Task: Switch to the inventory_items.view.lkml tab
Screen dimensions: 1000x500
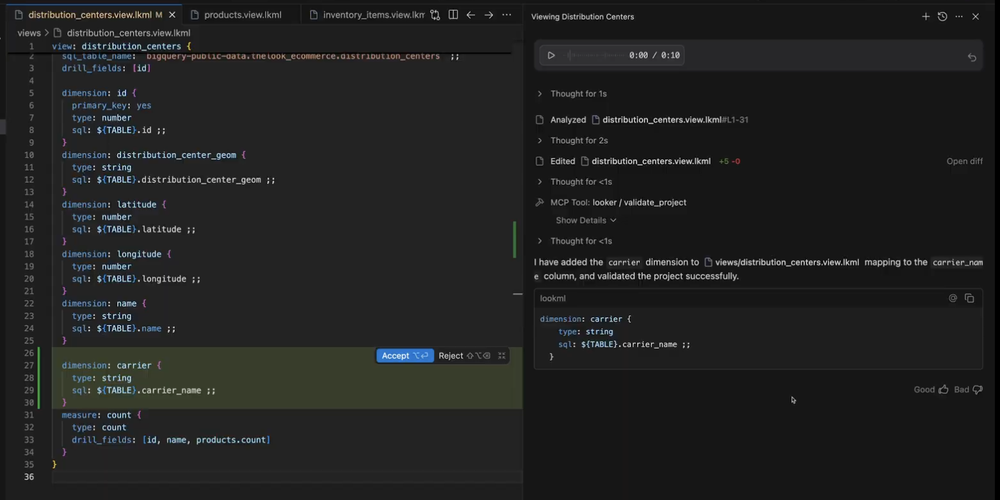Action: [373, 15]
